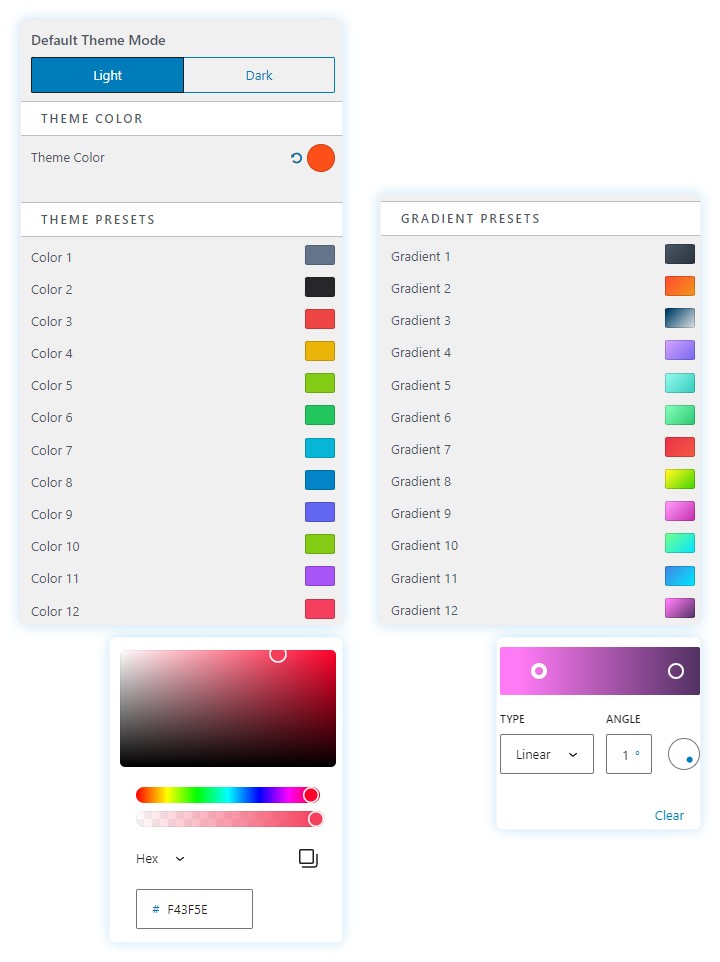Image resolution: width=720 pixels, height=962 pixels.
Task: Select the Color 4 yellow swatch
Action: 320,352
